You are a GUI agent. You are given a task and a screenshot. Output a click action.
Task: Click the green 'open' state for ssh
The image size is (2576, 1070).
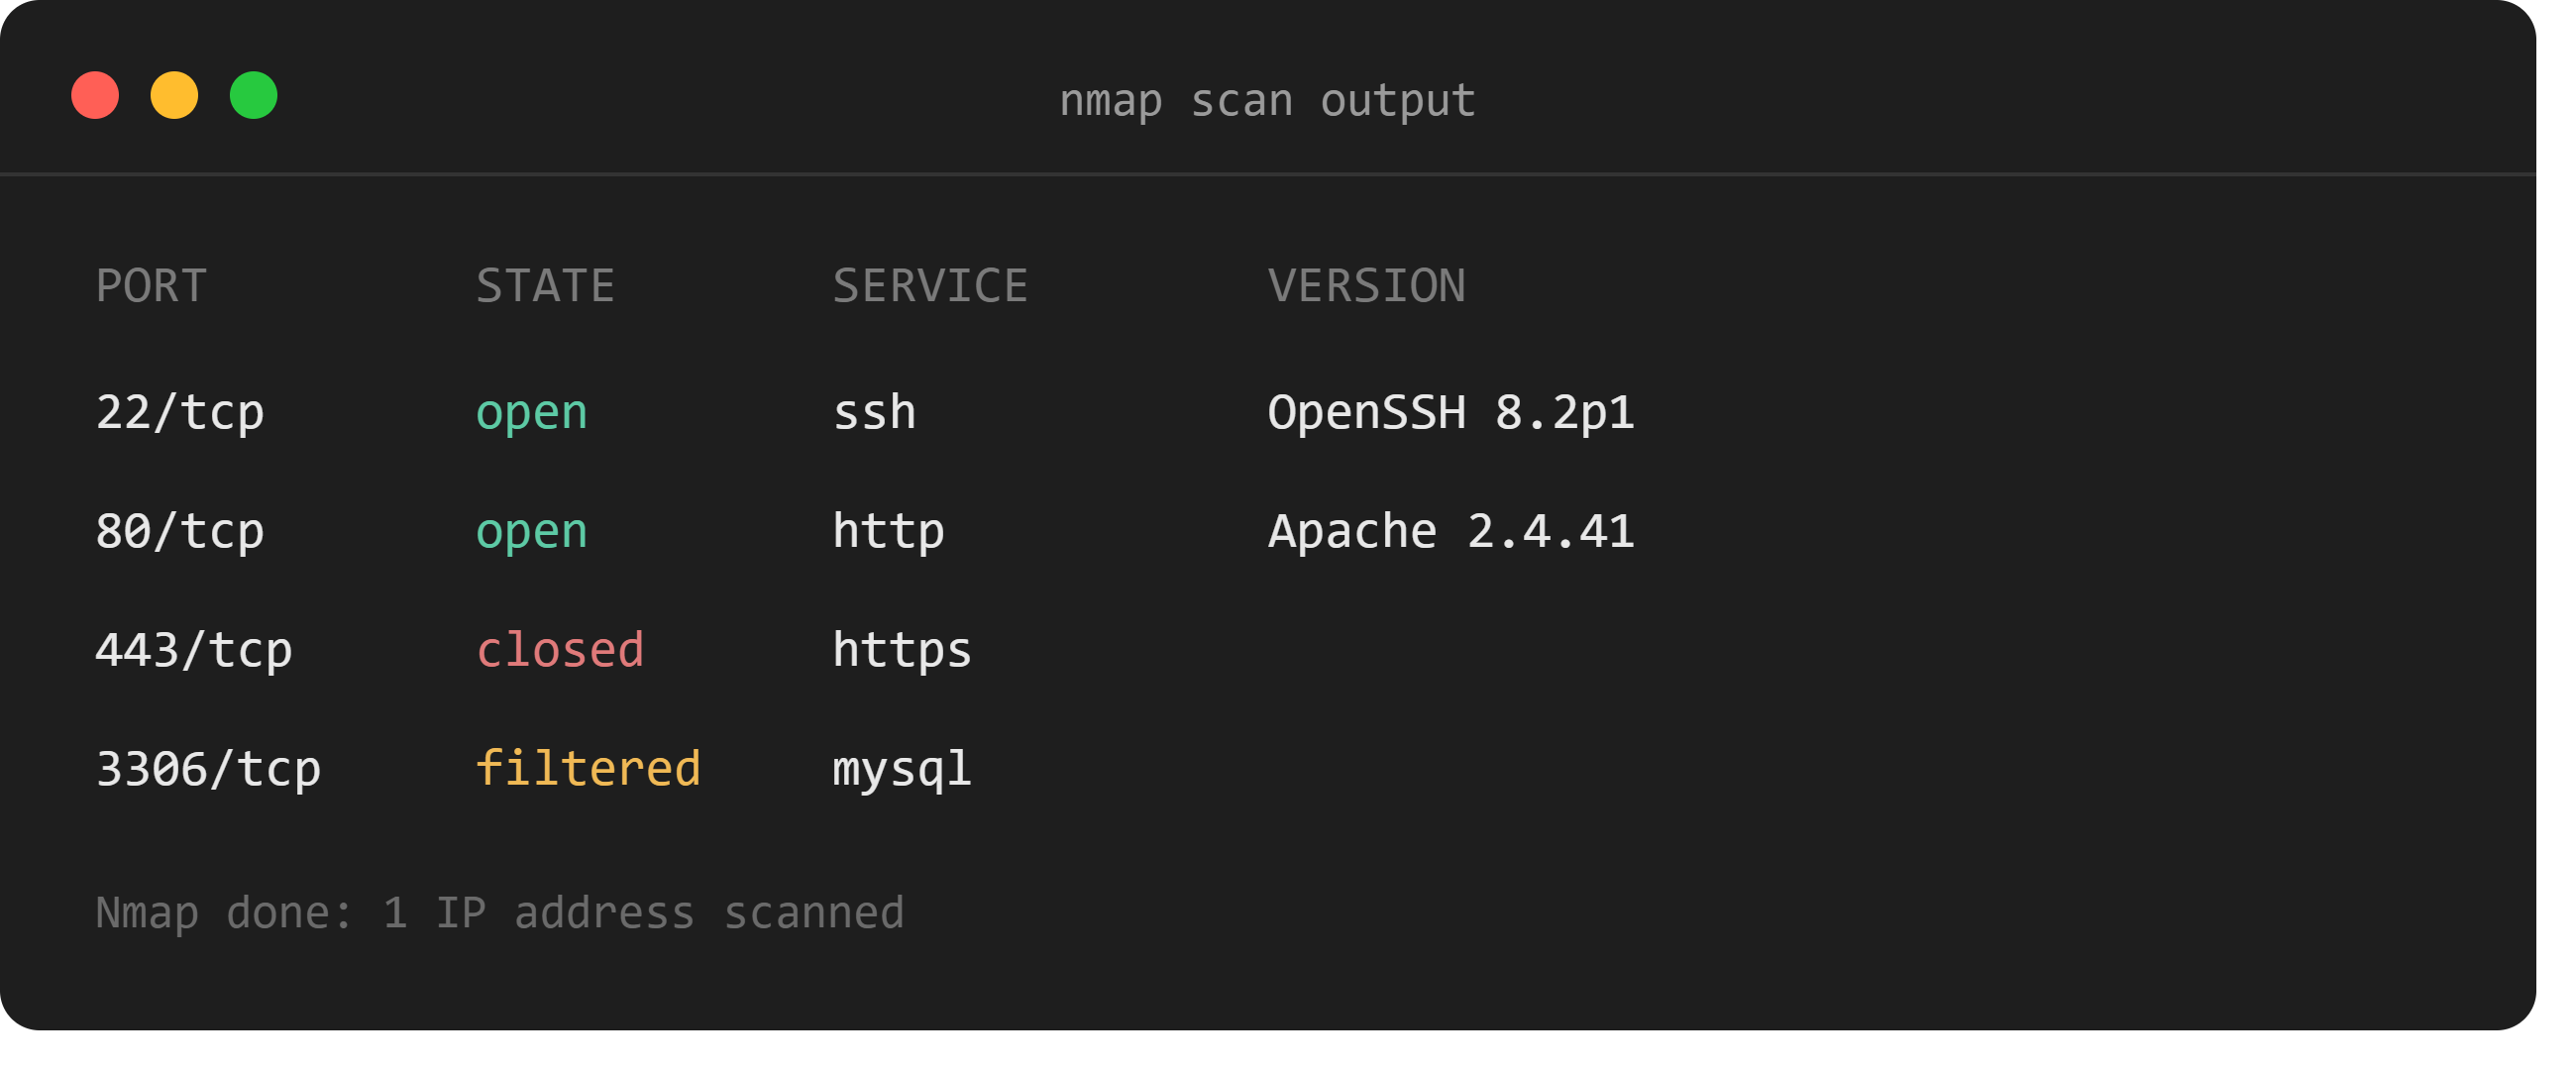[531, 413]
